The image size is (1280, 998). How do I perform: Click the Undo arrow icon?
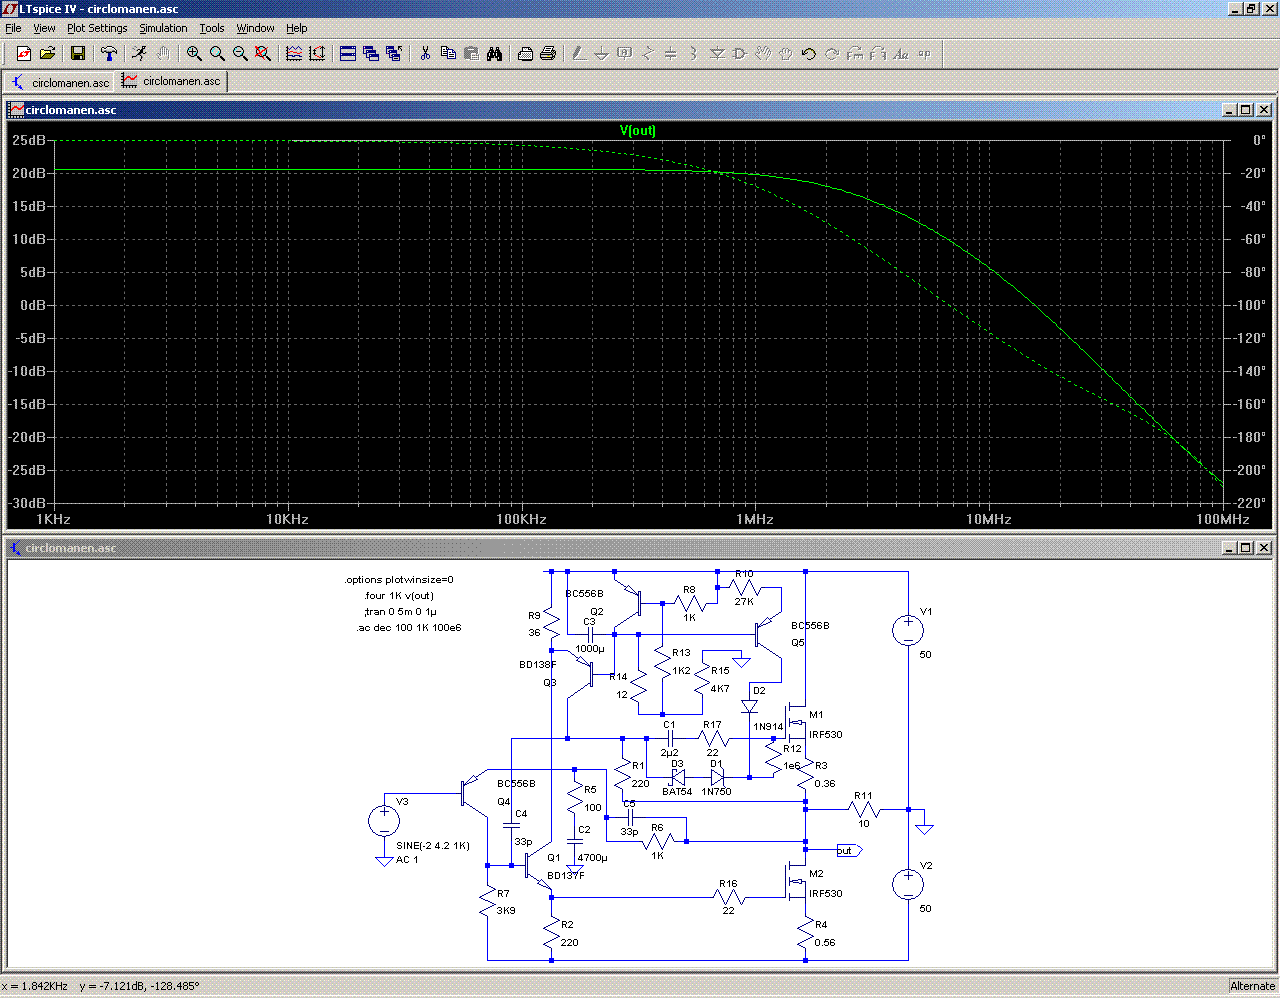[809, 54]
